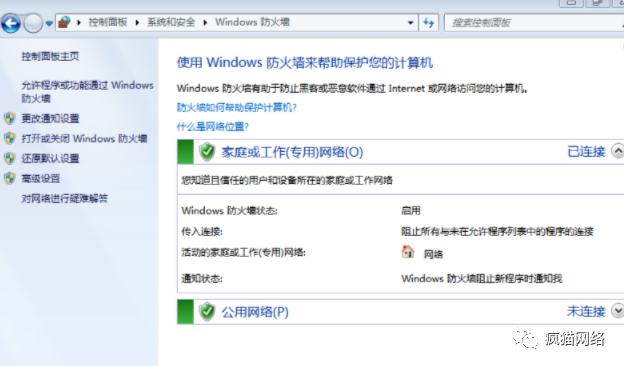Click 未连接 status text
This screenshot has height=366, width=624.
(586, 311)
